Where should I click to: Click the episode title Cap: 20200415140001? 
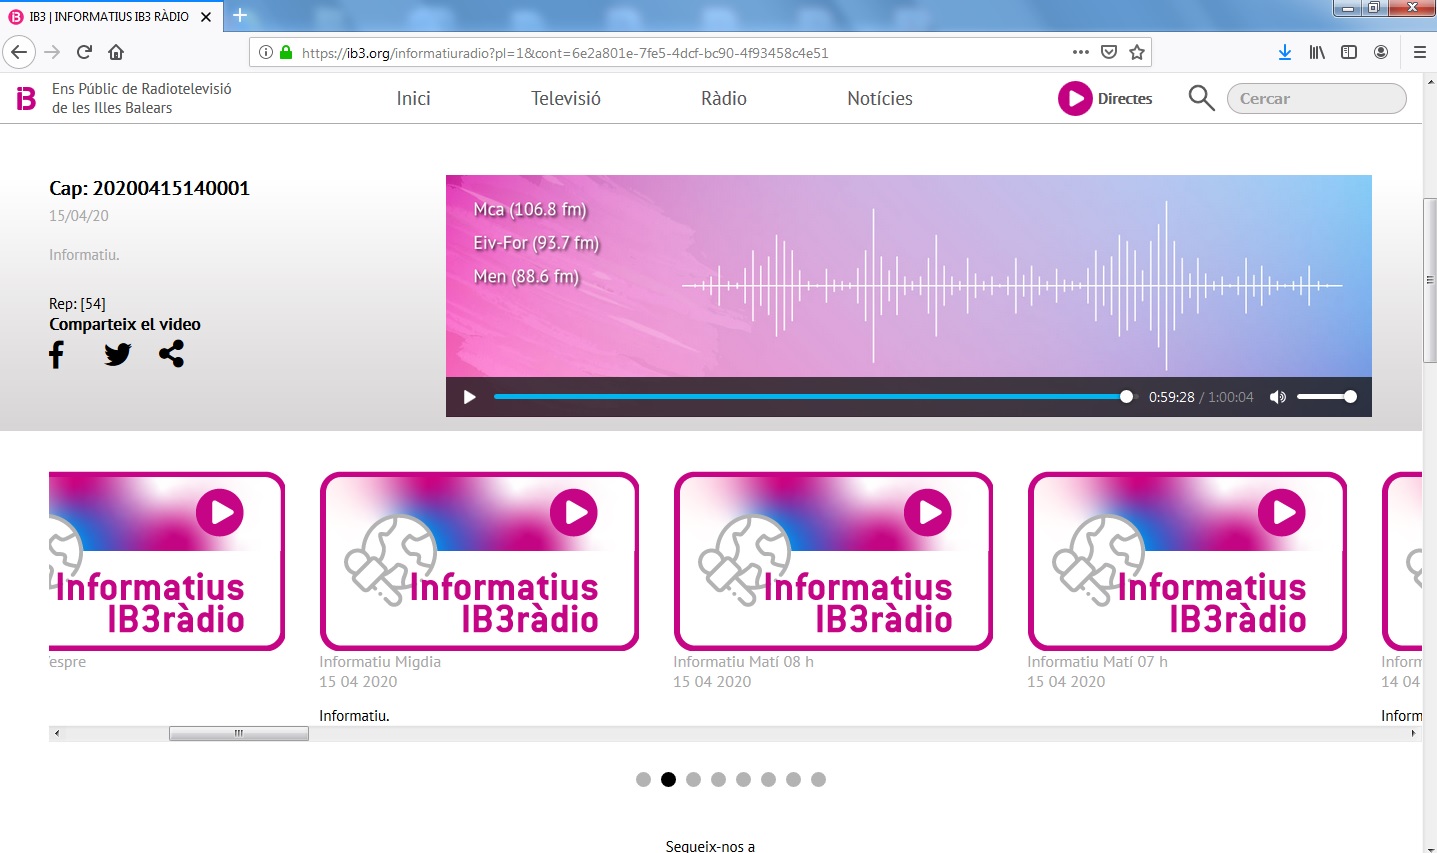tap(149, 188)
